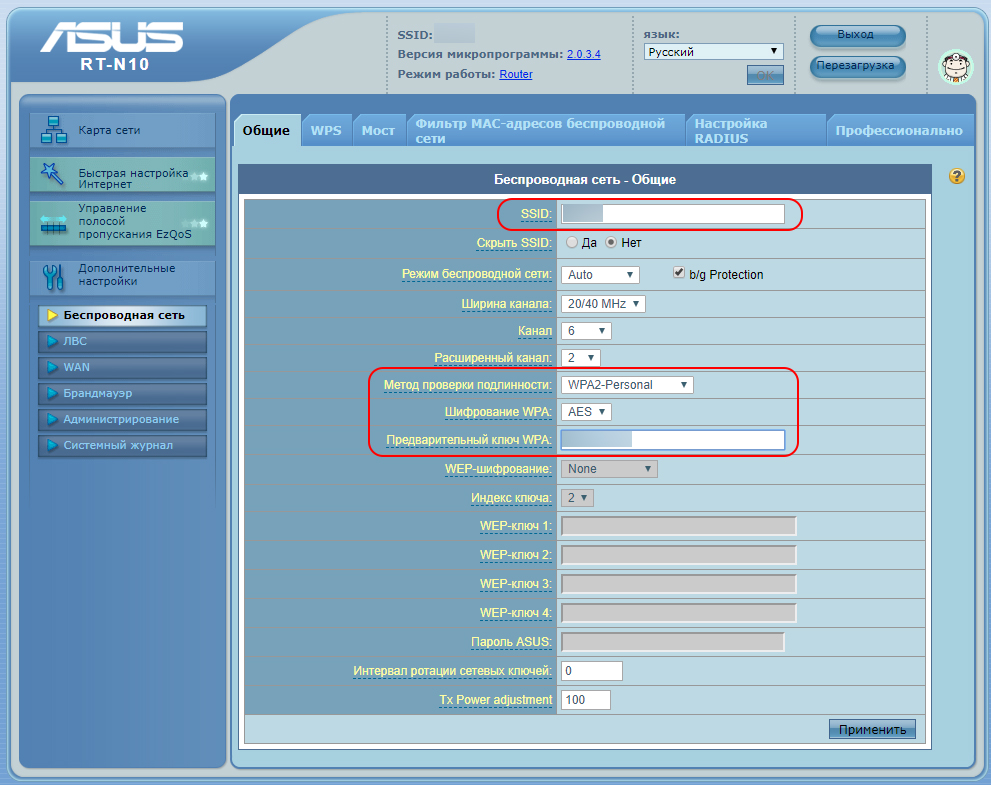Open the Индекс ключа dropdown
This screenshot has width=991, height=785.
click(577, 498)
